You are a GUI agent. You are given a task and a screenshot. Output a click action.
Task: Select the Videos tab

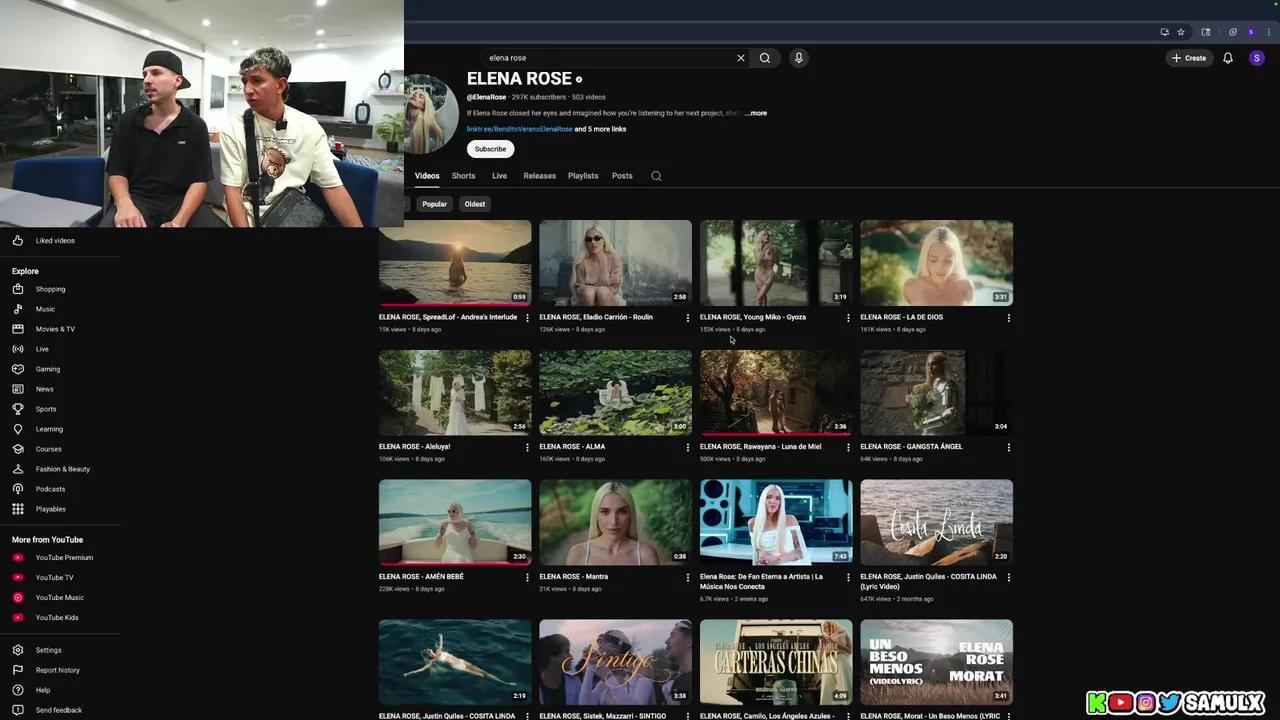click(x=427, y=176)
